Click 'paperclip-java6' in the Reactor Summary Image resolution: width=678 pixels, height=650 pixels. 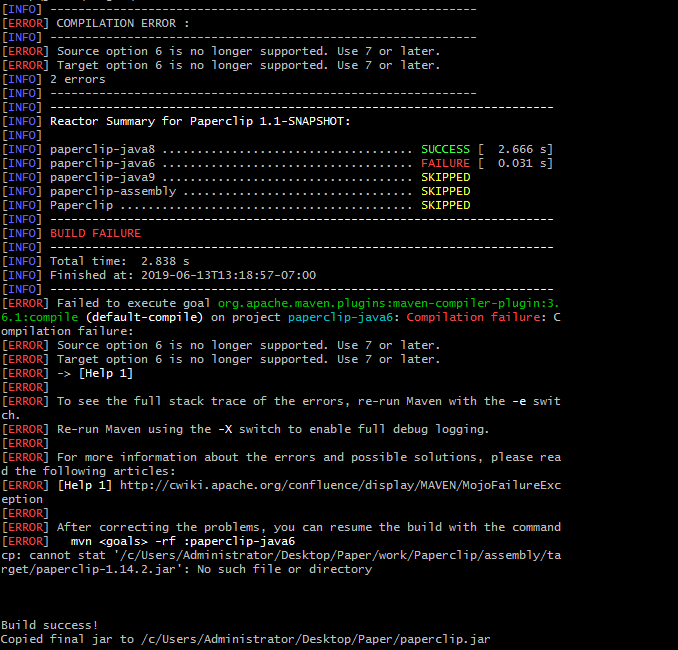pyautogui.click(x=102, y=163)
